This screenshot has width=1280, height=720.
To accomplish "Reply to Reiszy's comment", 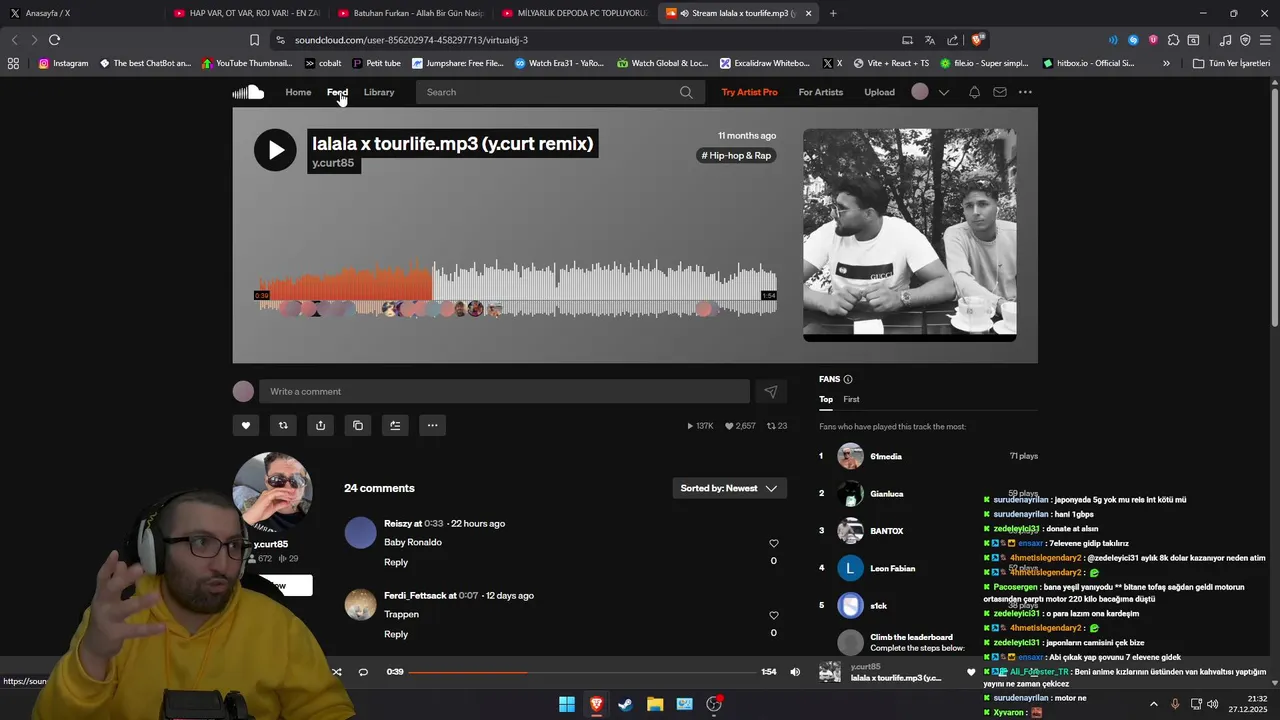I will point(396,562).
